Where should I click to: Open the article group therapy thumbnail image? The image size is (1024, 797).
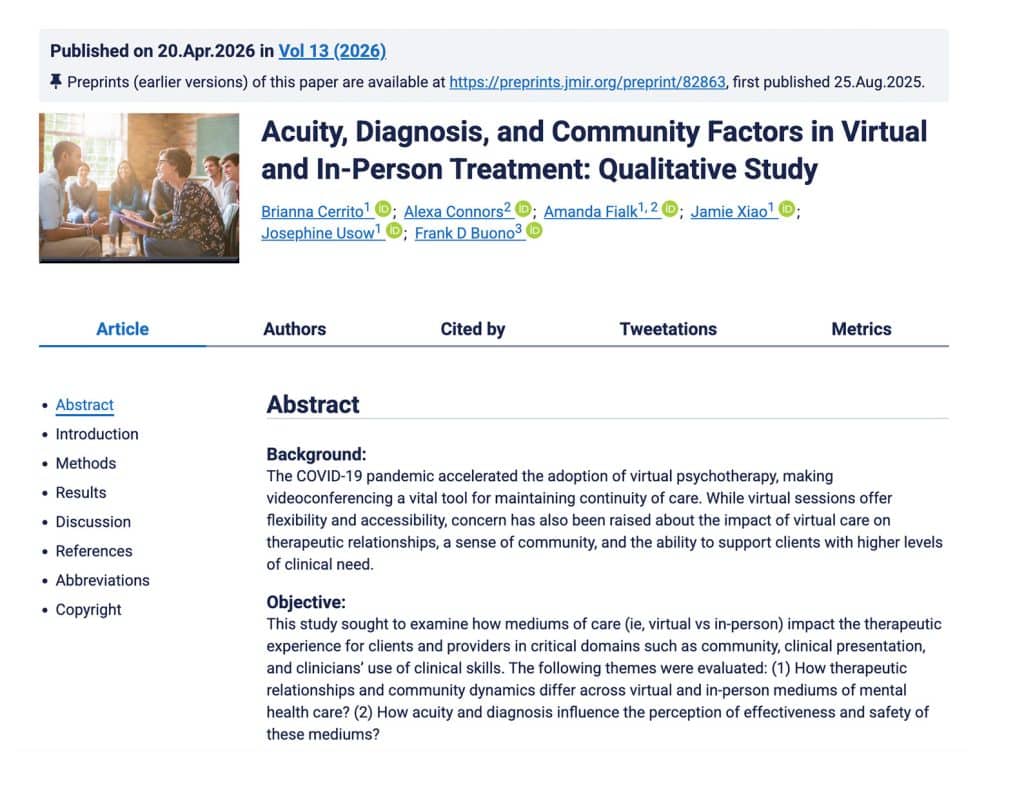tap(139, 188)
